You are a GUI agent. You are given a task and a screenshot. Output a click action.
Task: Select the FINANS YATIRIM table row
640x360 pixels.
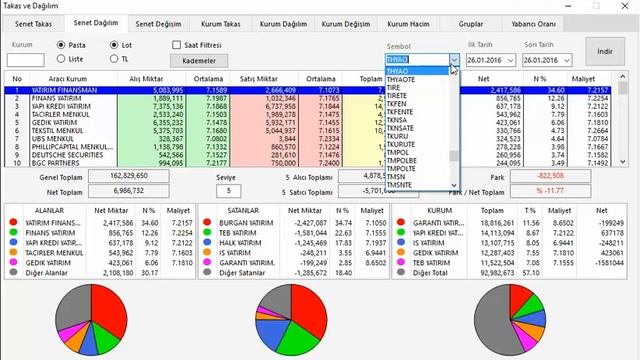(308, 98)
